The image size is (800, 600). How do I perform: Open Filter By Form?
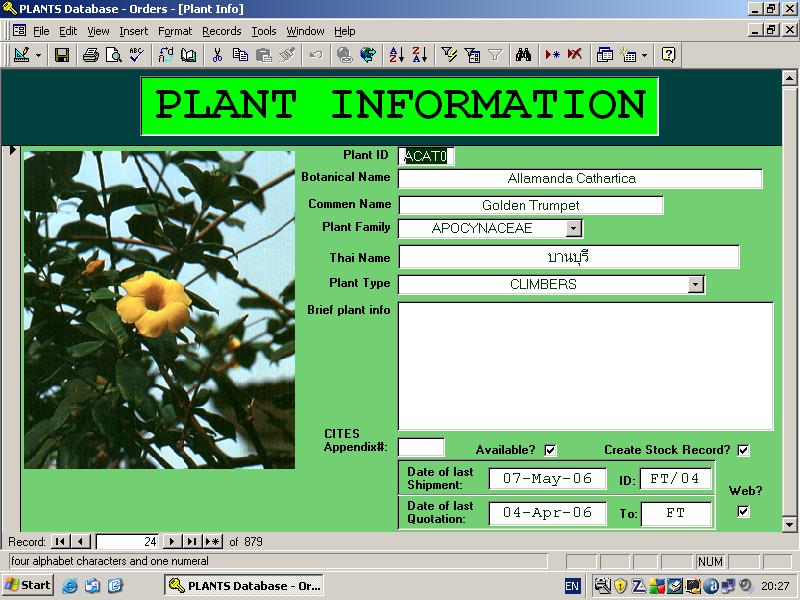472,55
